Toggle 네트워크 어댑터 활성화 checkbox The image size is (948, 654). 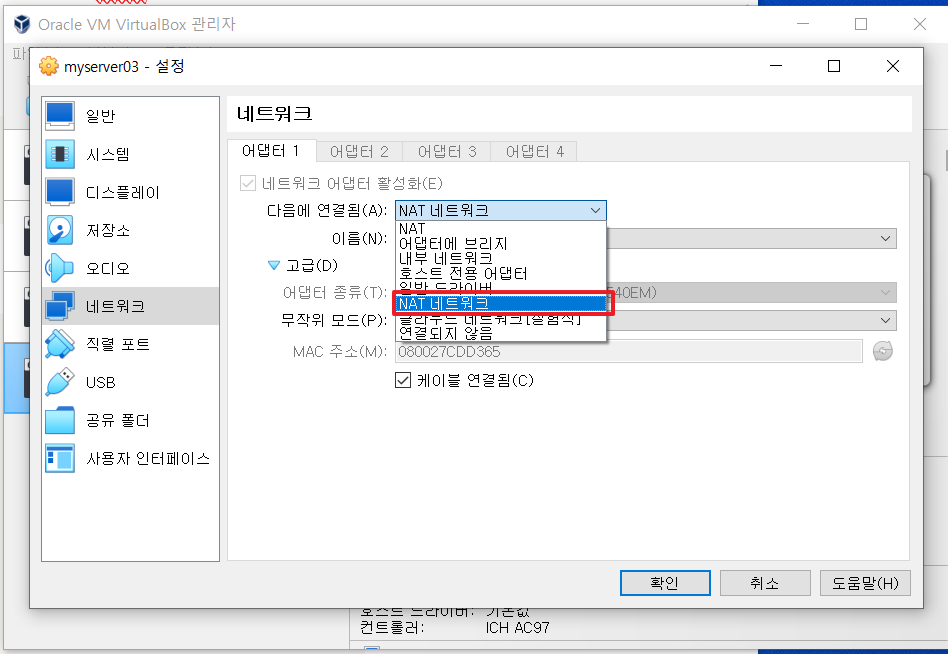point(248,183)
